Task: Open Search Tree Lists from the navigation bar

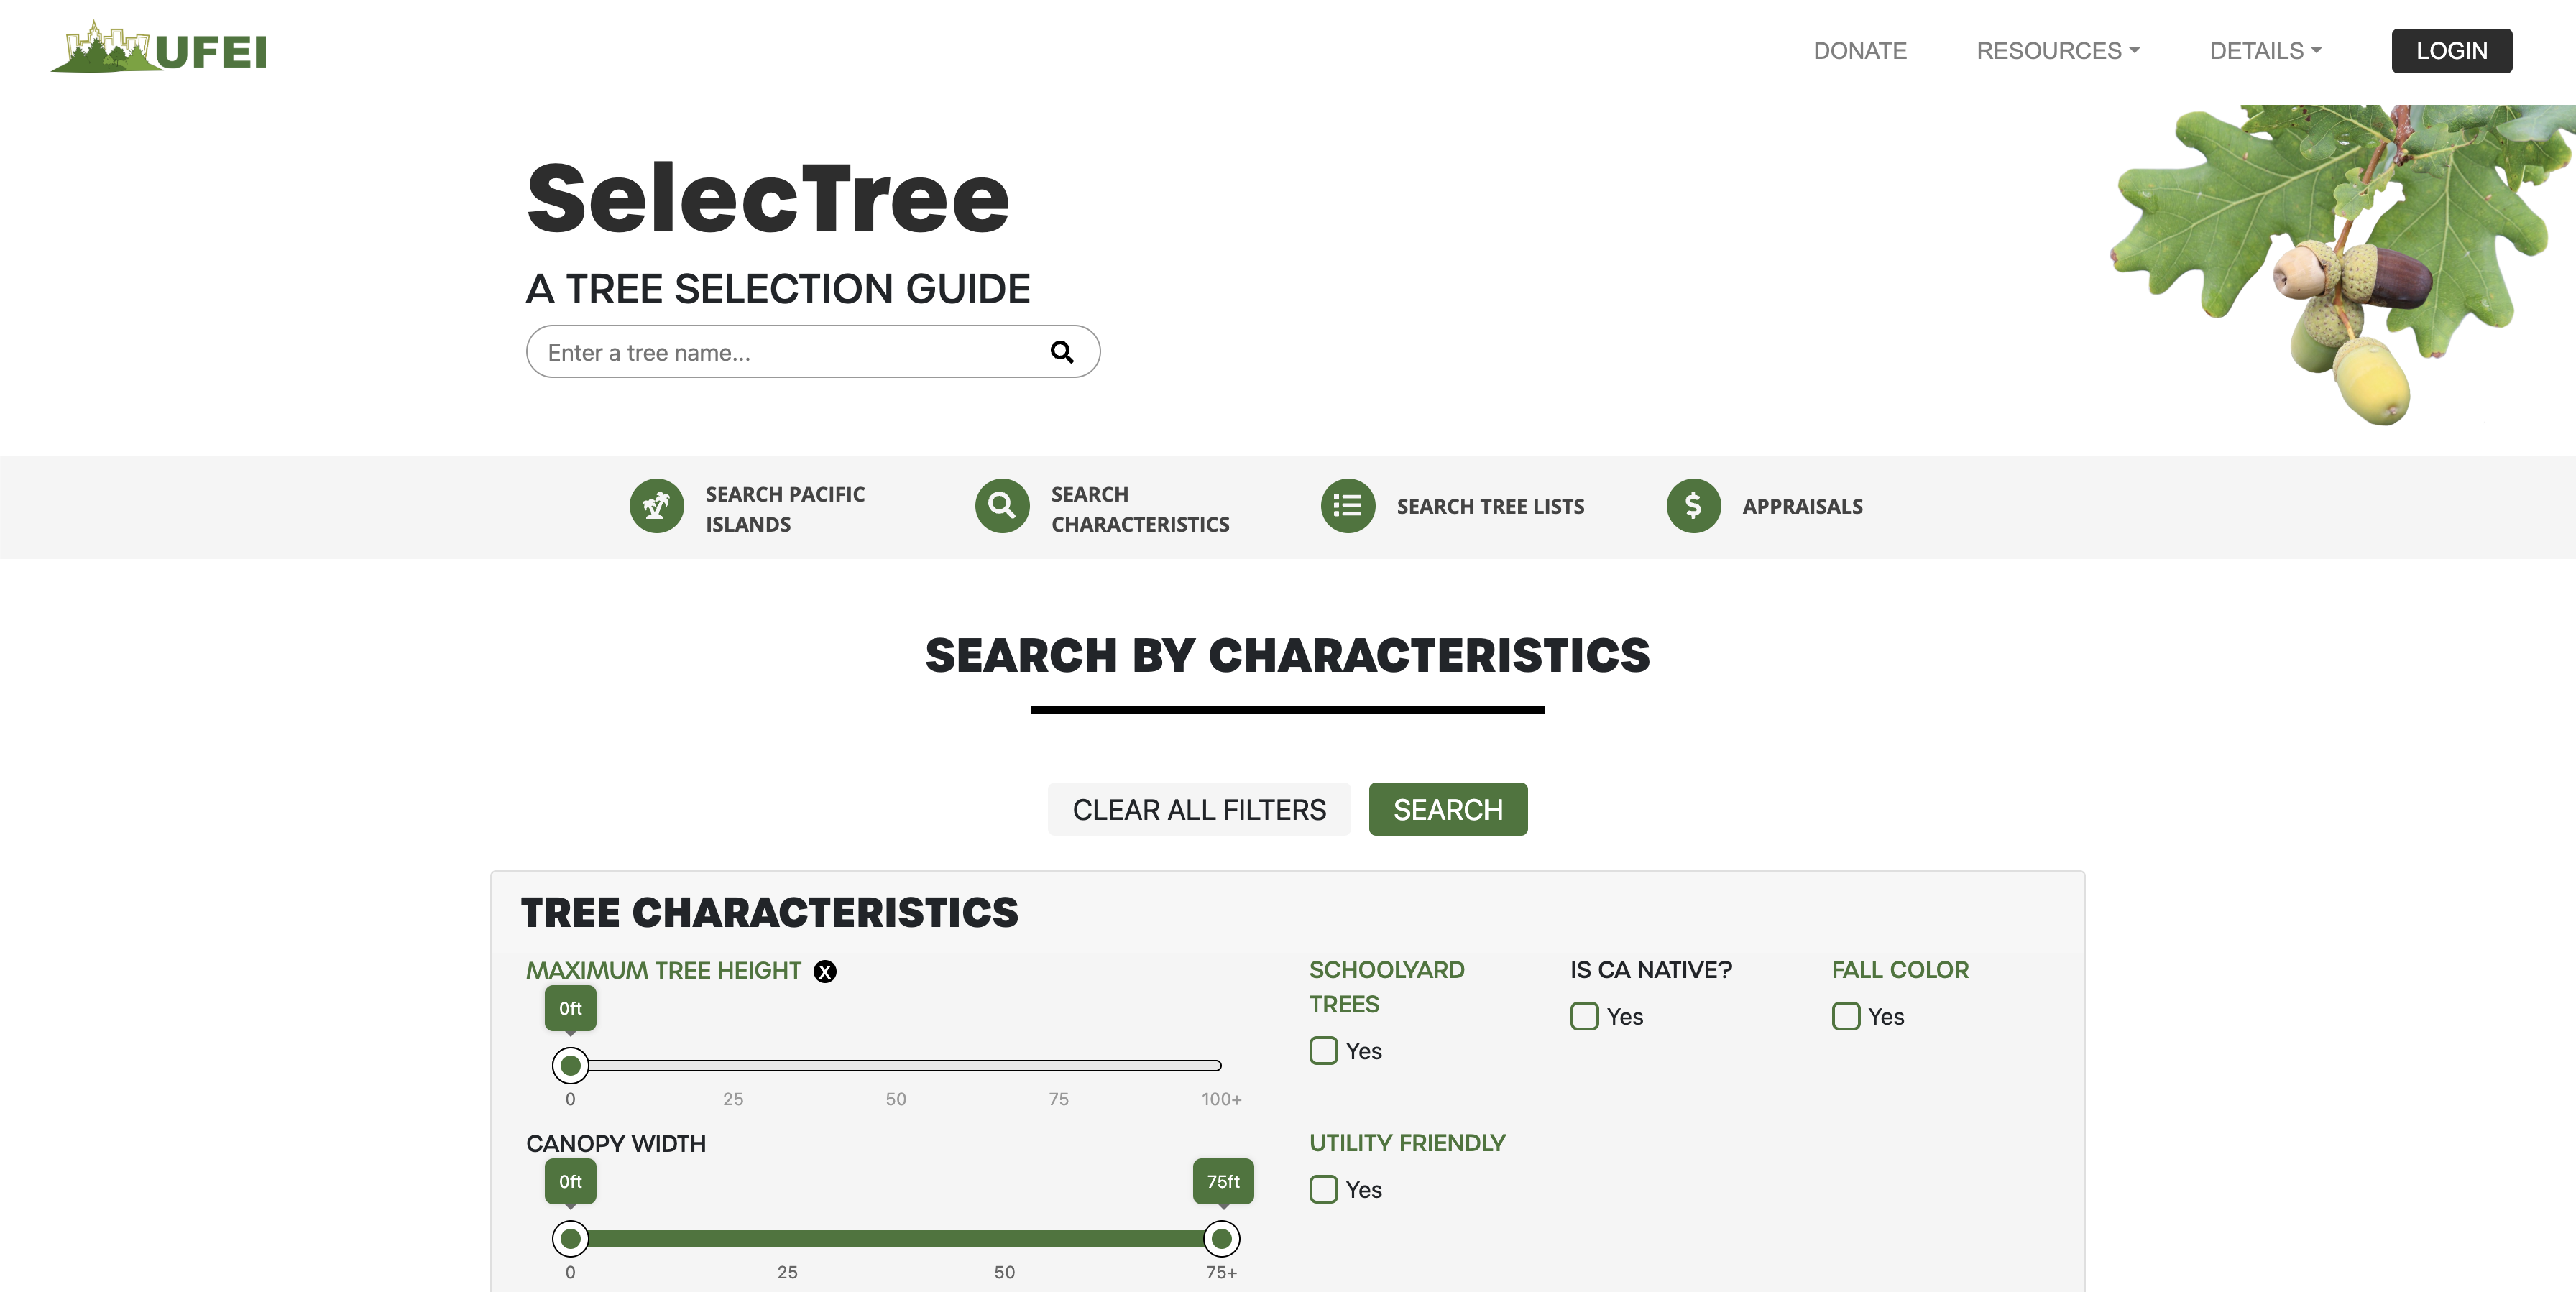Action: (x=1490, y=506)
